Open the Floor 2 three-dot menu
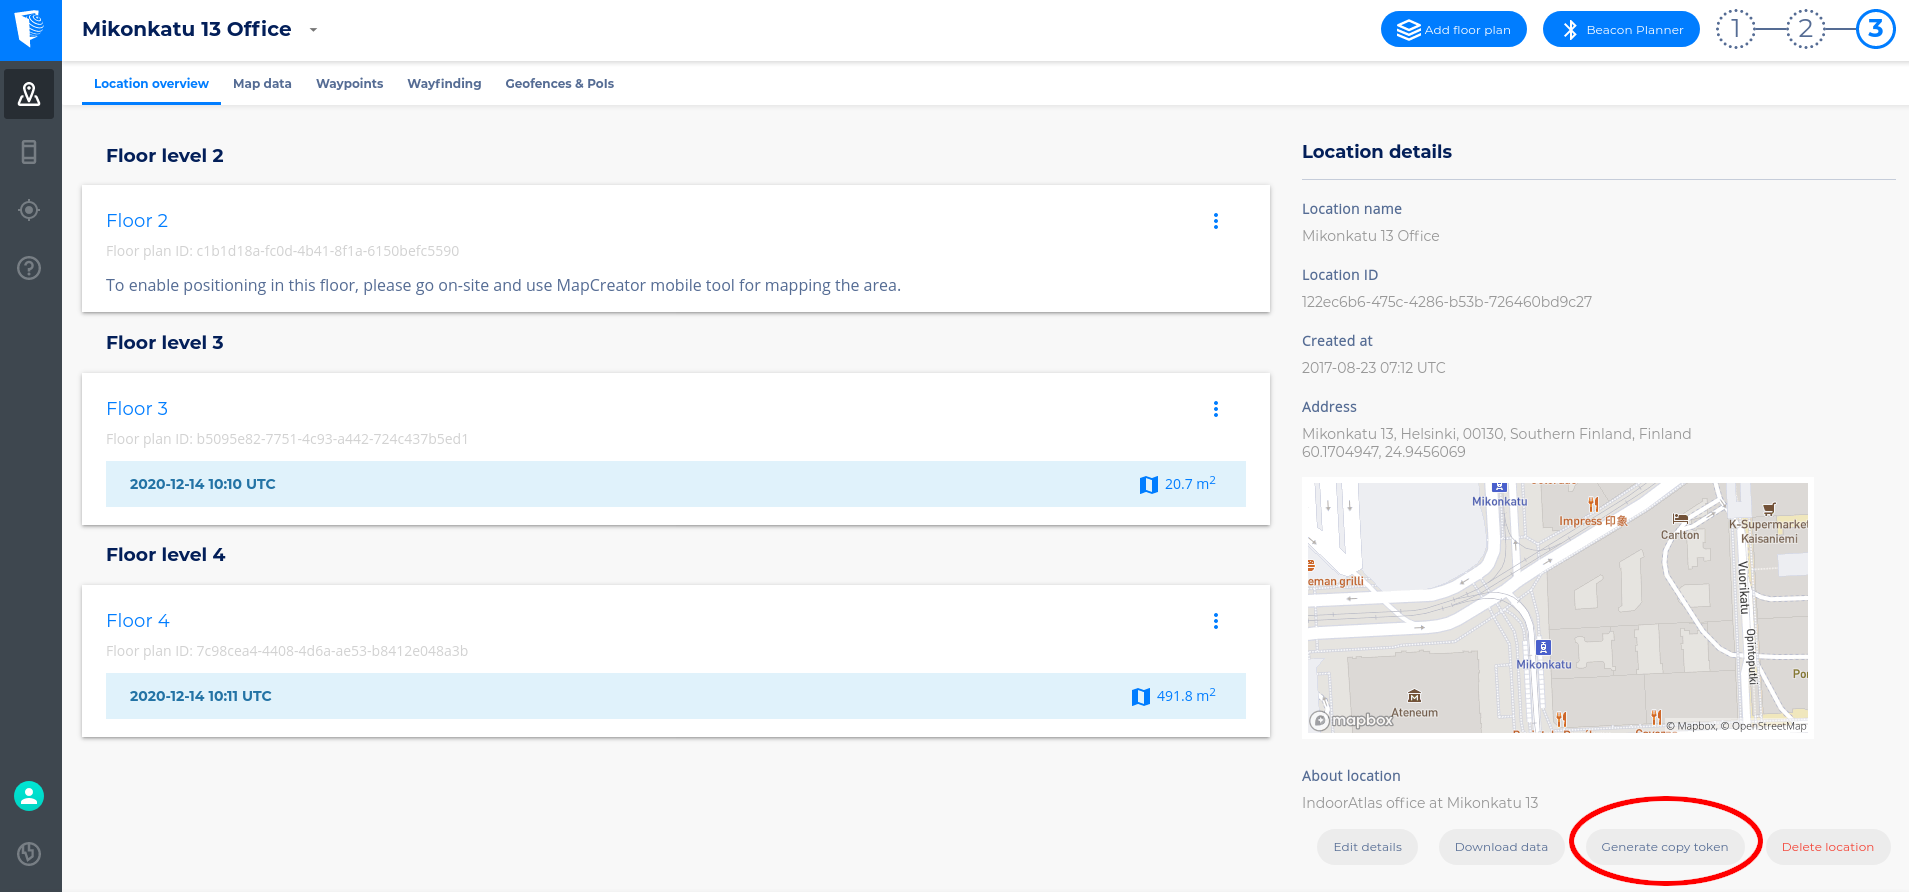Screen dimensions: 1909x892 click(x=1215, y=221)
